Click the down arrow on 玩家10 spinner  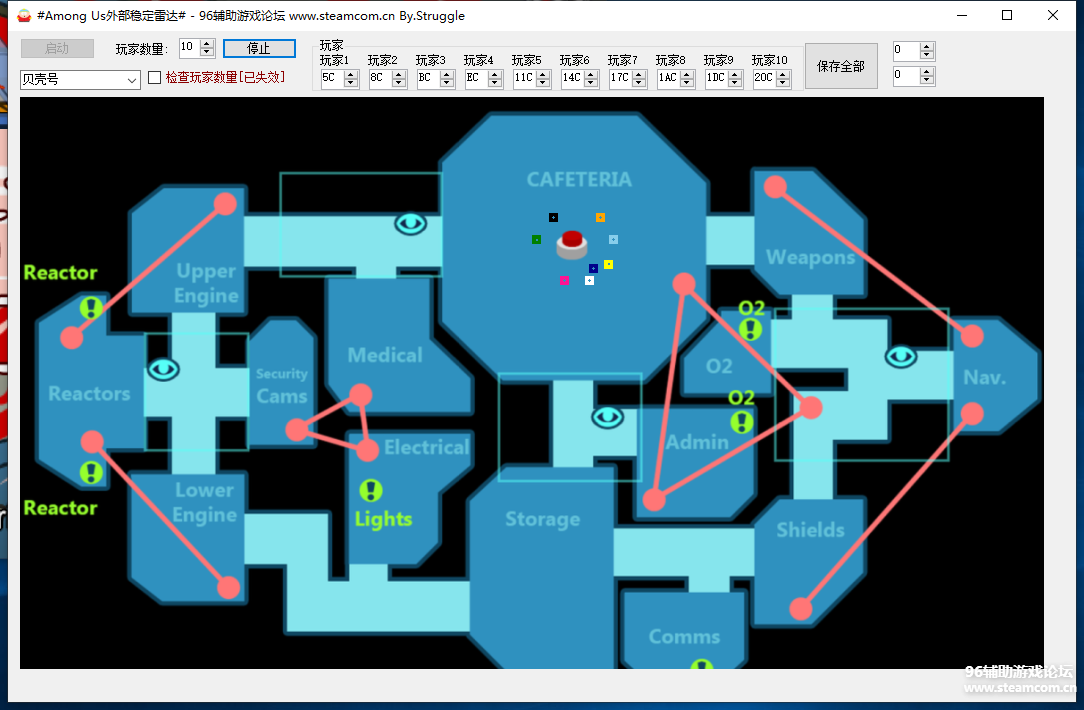[784, 83]
